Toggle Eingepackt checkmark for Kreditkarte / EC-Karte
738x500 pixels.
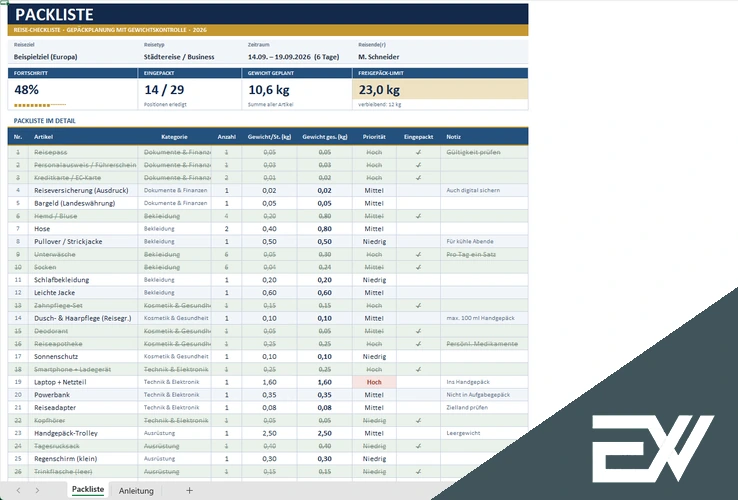point(418,177)
